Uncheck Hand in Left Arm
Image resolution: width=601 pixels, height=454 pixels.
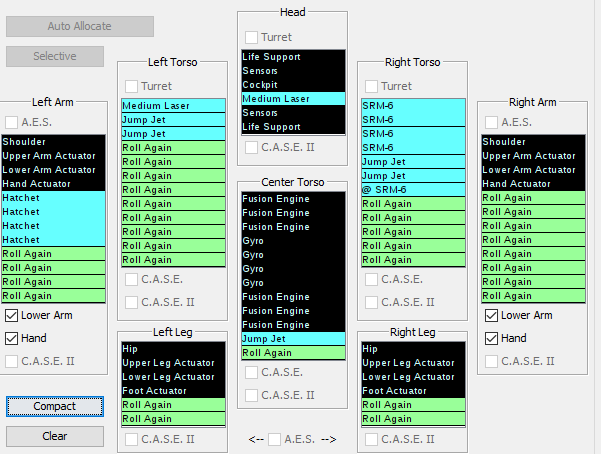pos(11,339)
